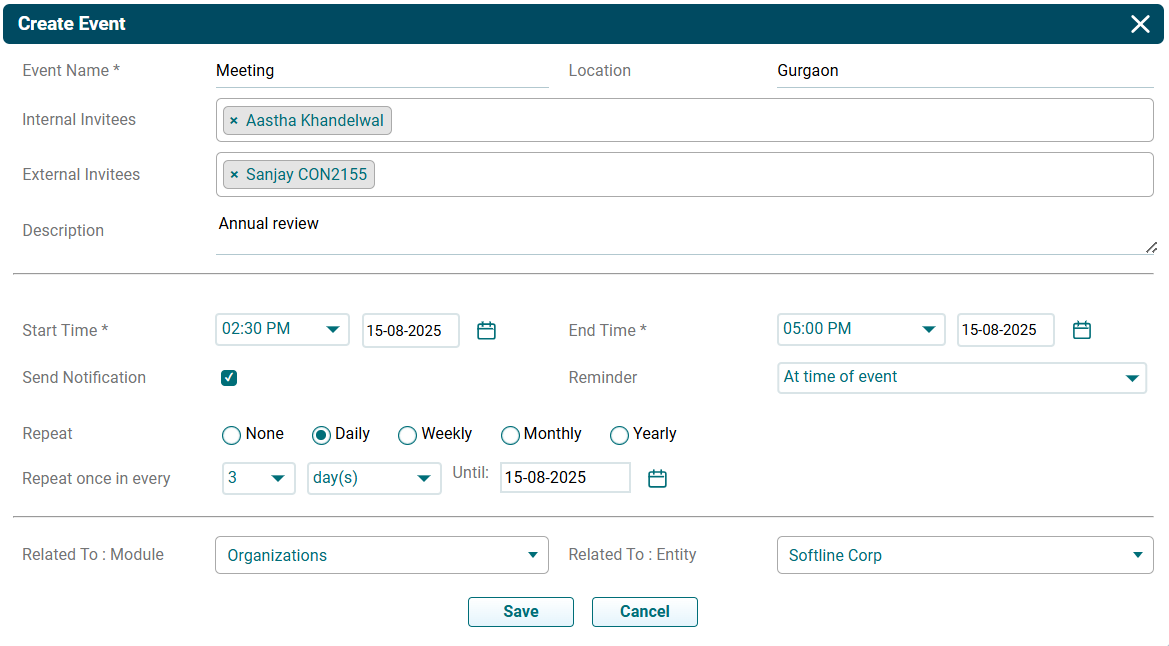Click the Description text area
1169x646 pixels.
(680, 232)
